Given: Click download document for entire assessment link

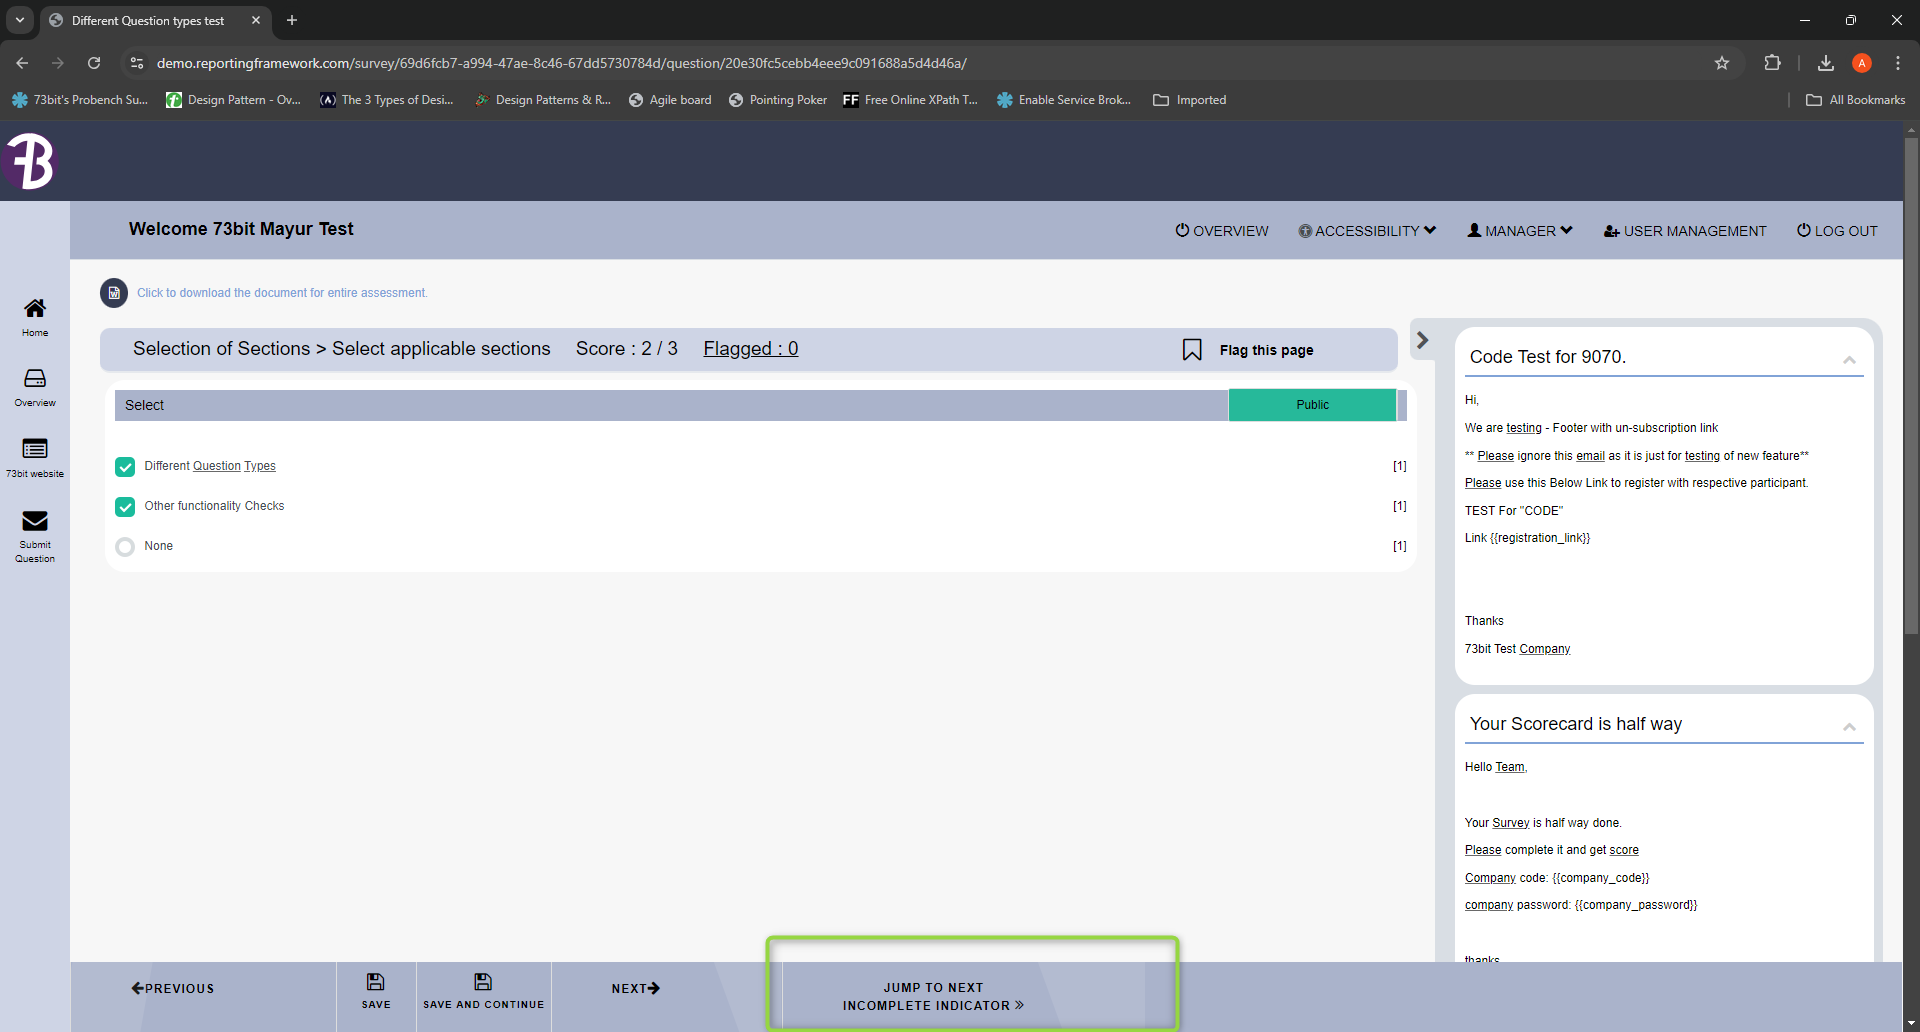Looking at the screenshot, I should [x=282, y=293].
